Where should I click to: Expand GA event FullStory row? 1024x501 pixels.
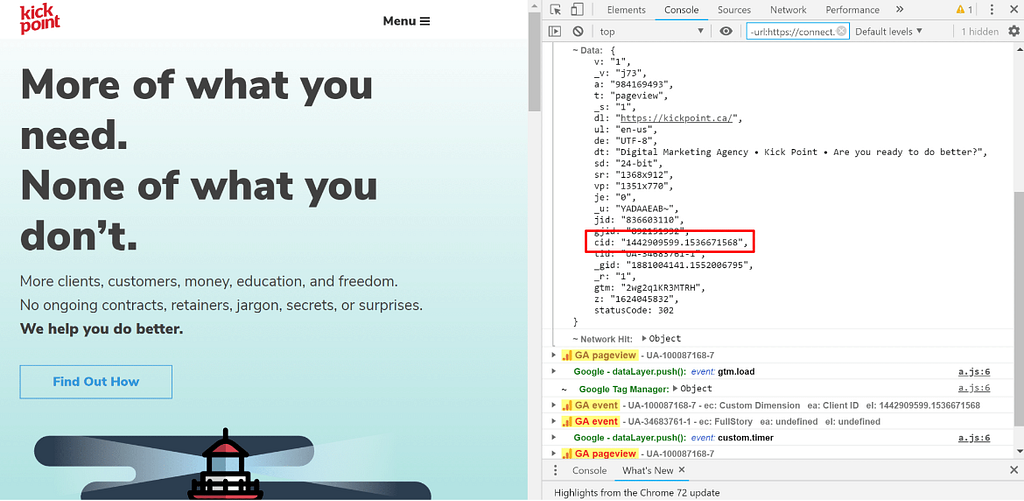point(554,421)
